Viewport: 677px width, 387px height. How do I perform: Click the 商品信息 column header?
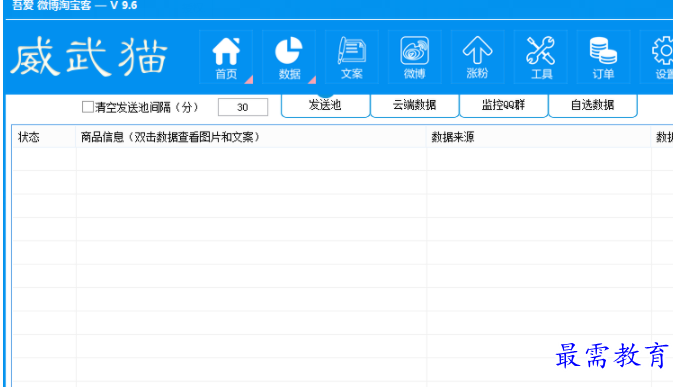click(x=251, y=137)
